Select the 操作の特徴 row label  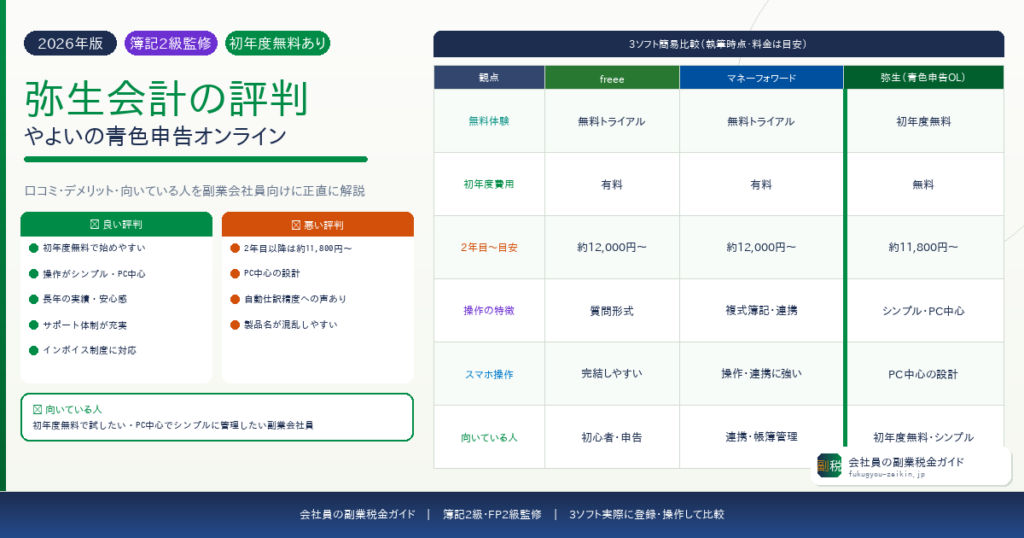(488, 310)
